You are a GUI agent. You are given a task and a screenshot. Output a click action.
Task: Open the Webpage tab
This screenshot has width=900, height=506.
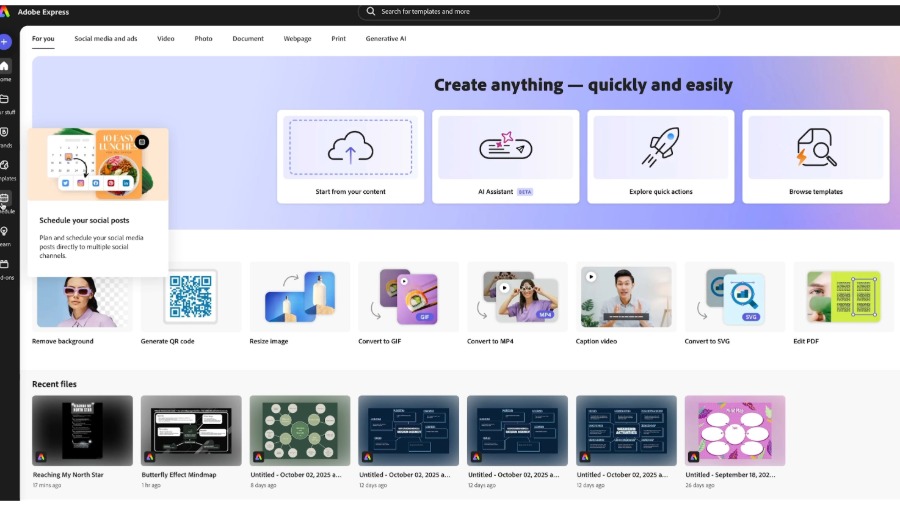(x=297, y=38)
